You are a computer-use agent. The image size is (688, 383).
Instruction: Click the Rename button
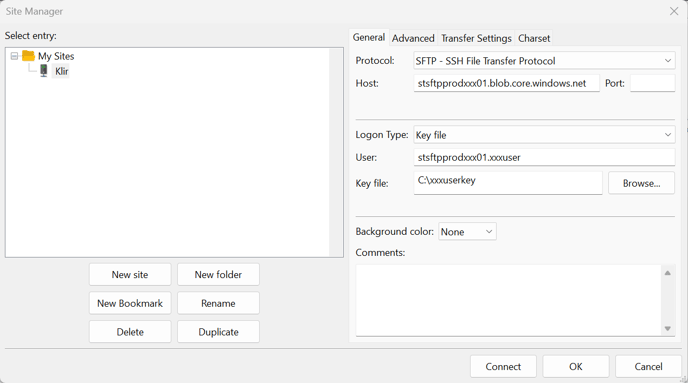coord(218,303)
